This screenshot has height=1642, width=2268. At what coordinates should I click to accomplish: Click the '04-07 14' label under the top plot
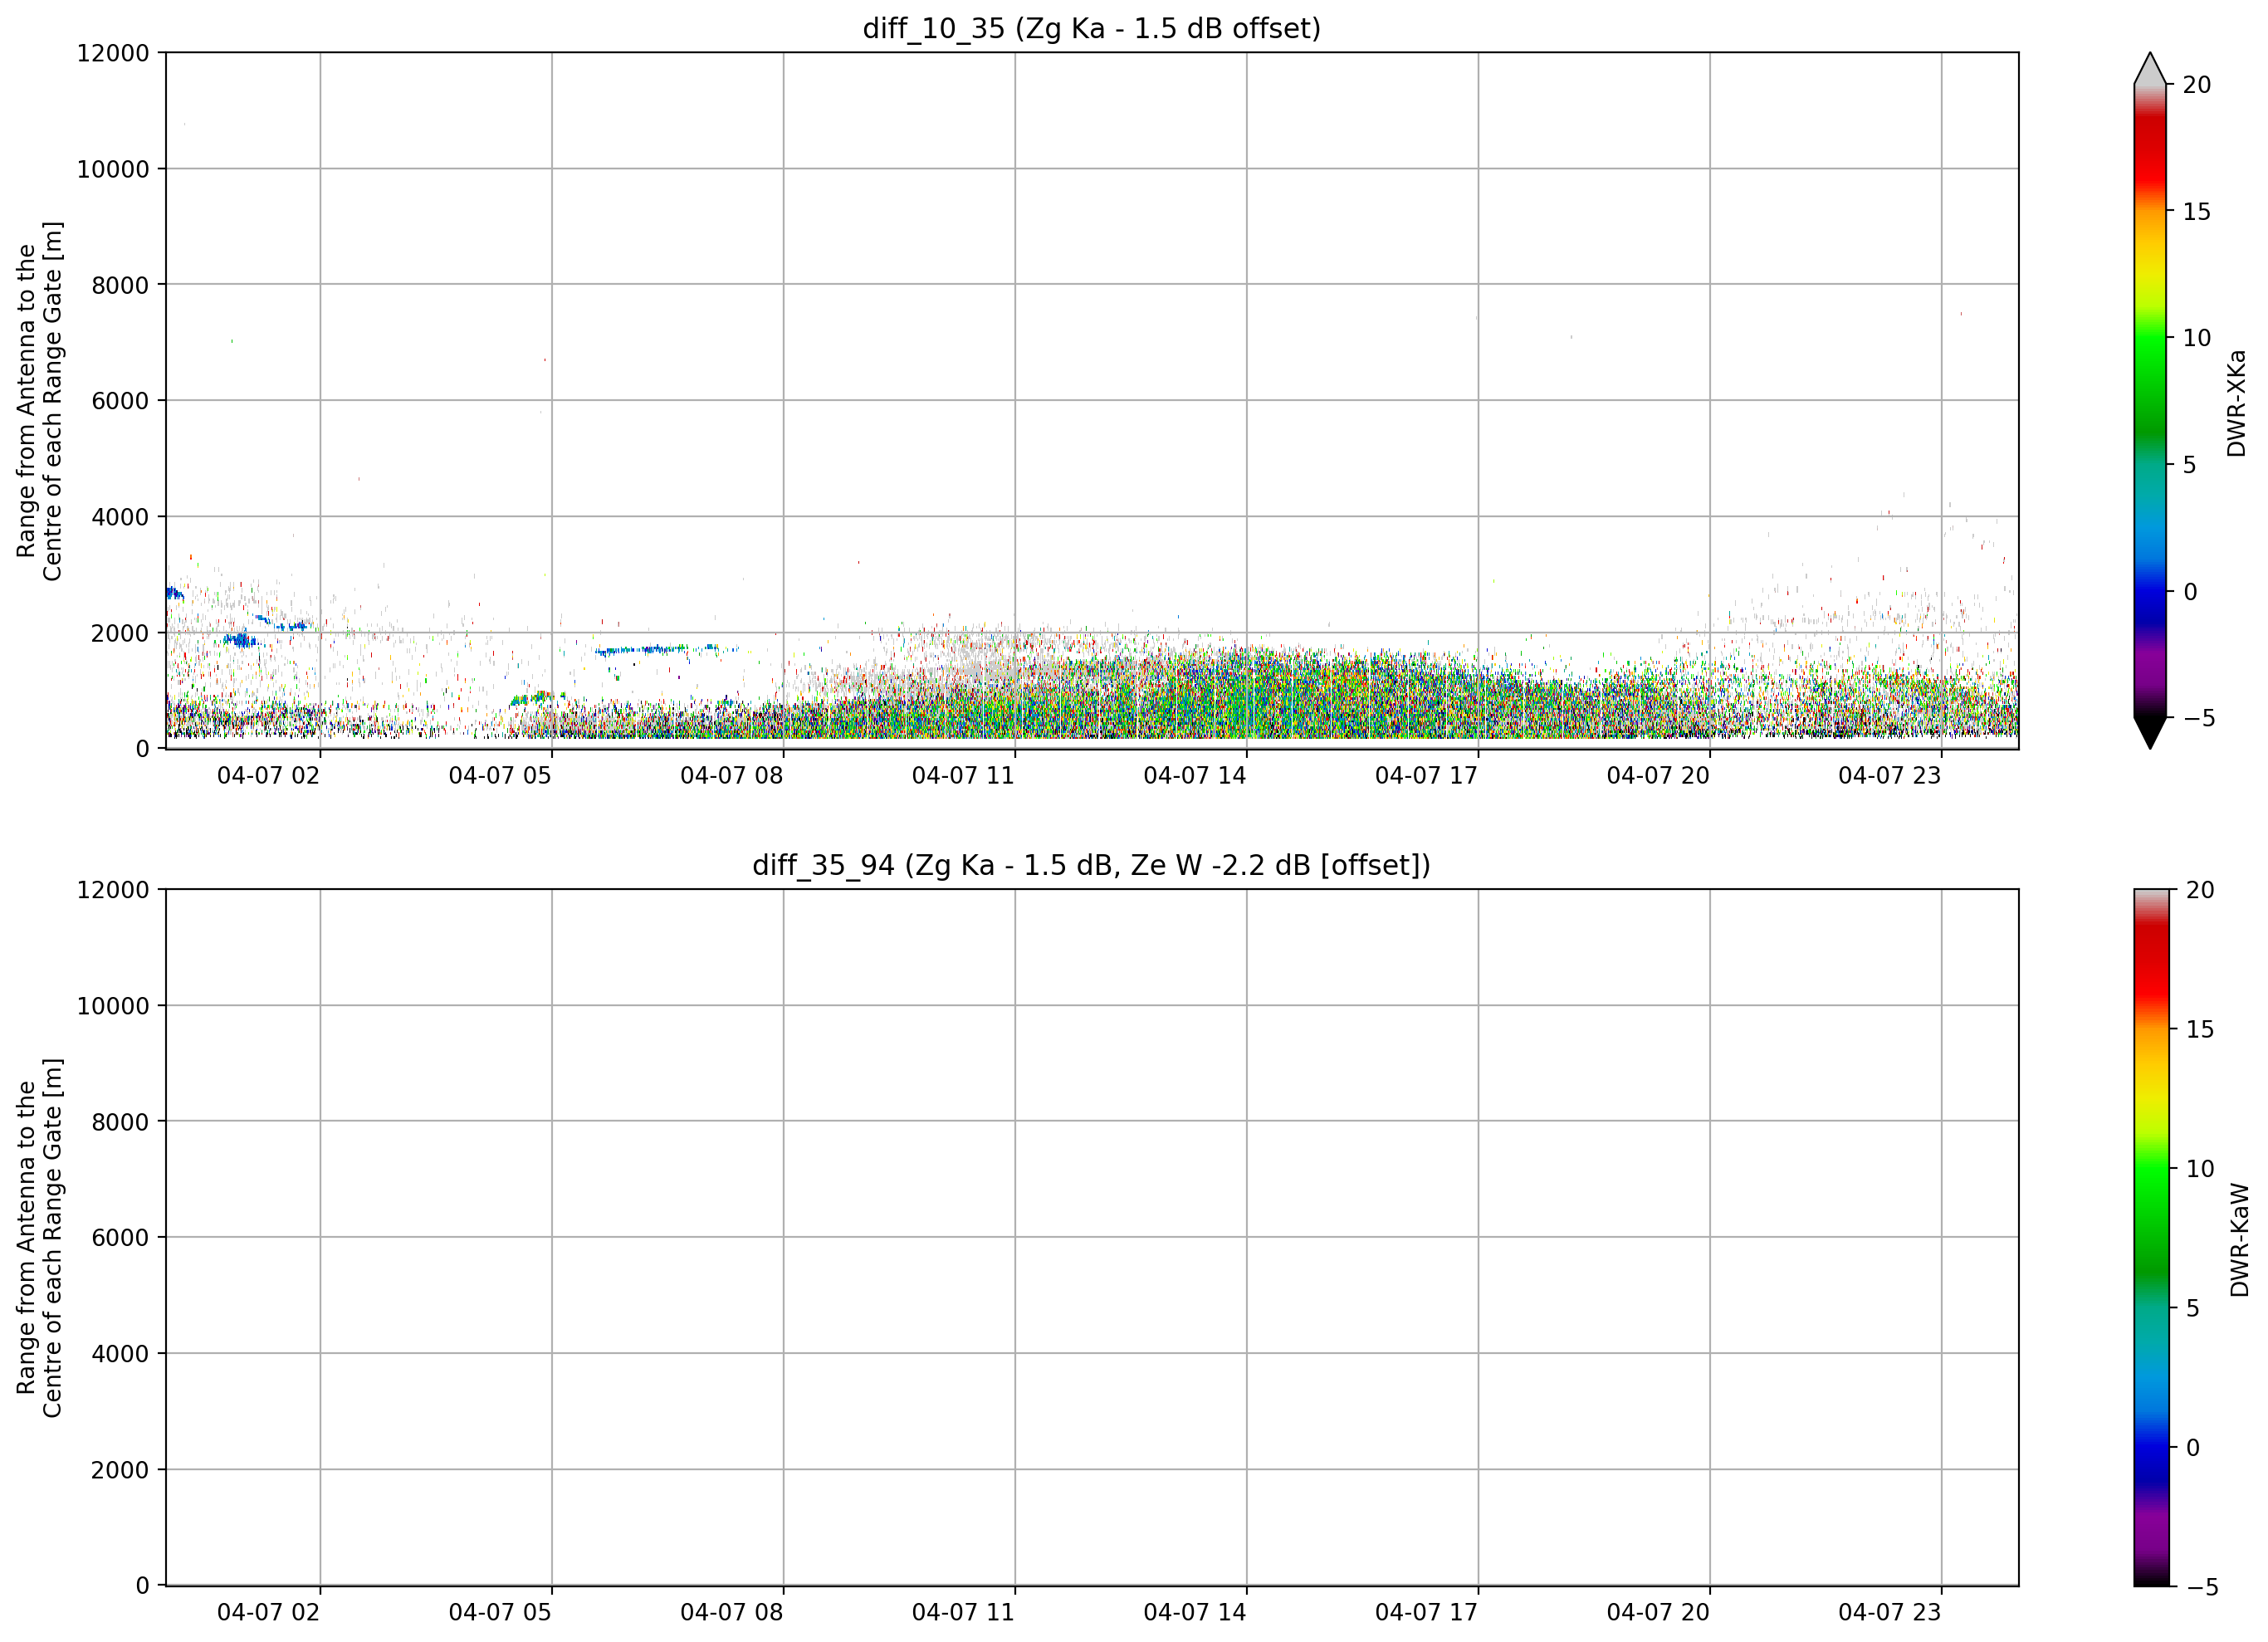[x=1195, y=776]
